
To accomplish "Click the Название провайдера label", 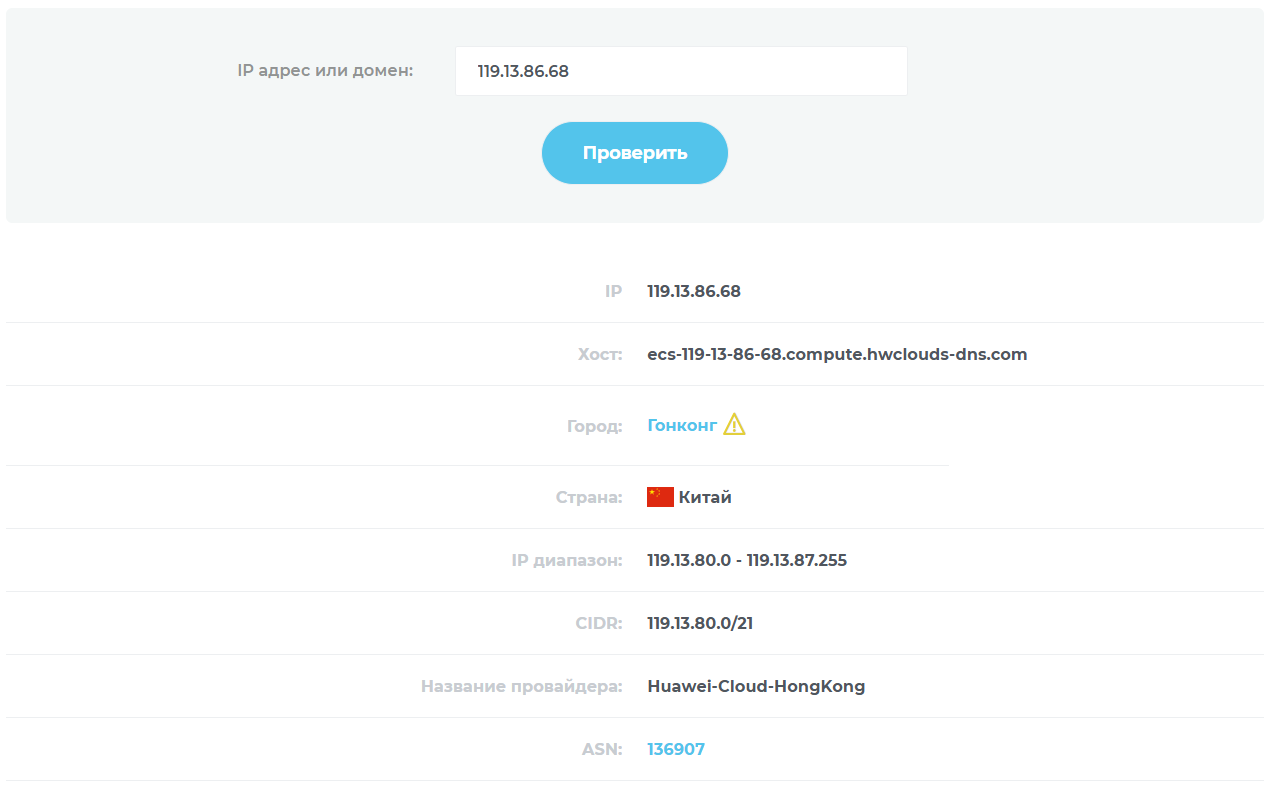I will (522, 686).
